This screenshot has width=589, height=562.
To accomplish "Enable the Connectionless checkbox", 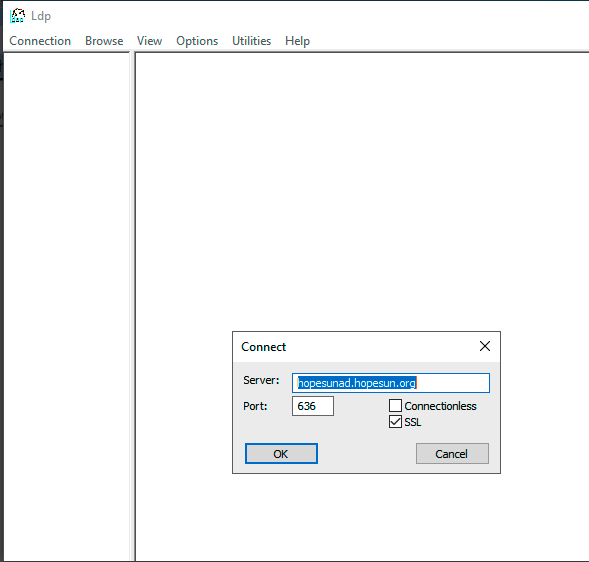I will [395, 406].
